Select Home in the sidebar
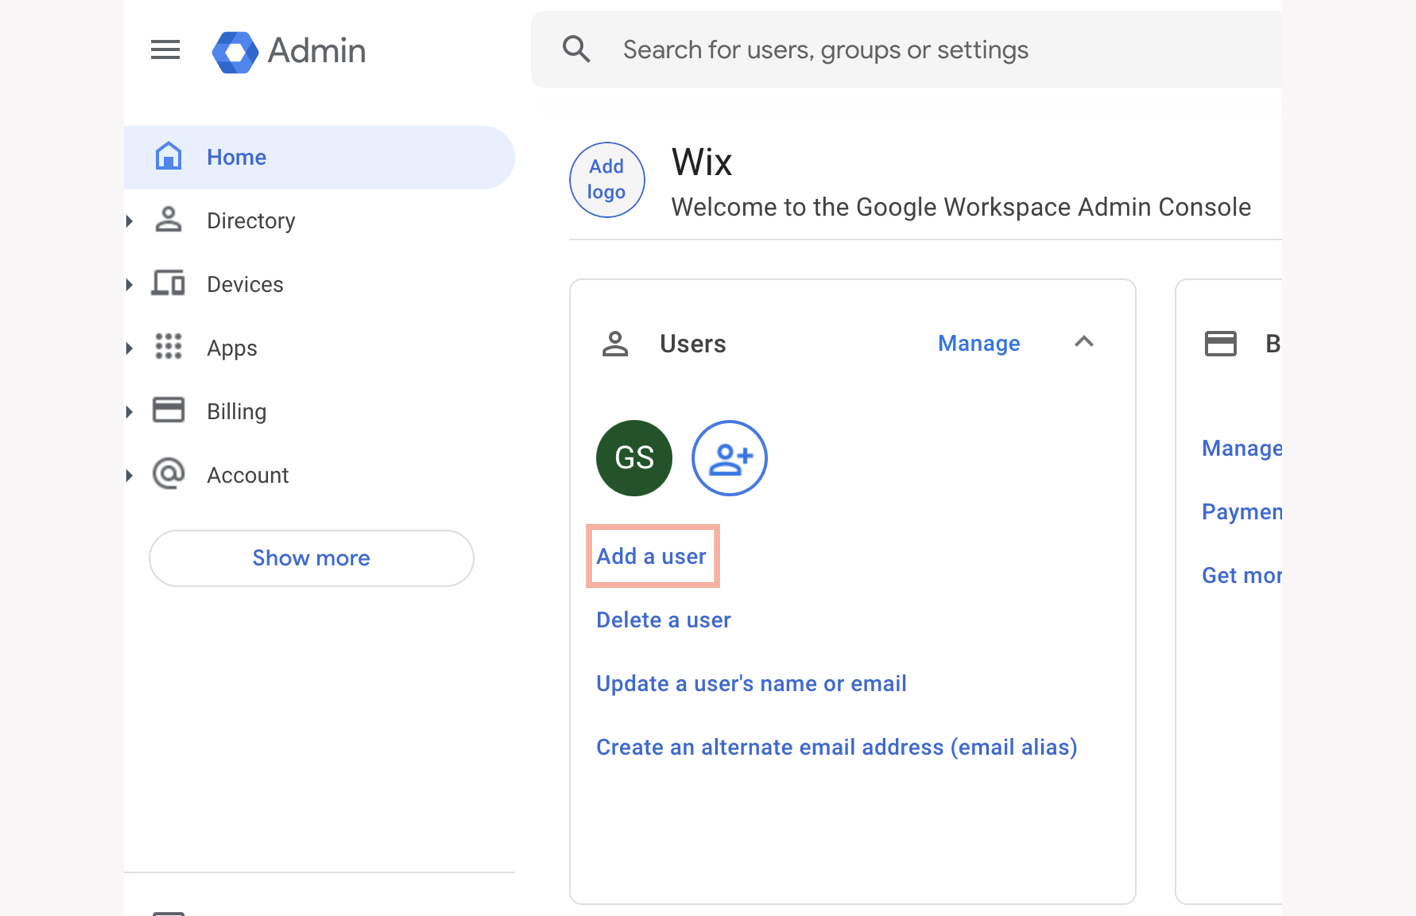 (319, 157)
